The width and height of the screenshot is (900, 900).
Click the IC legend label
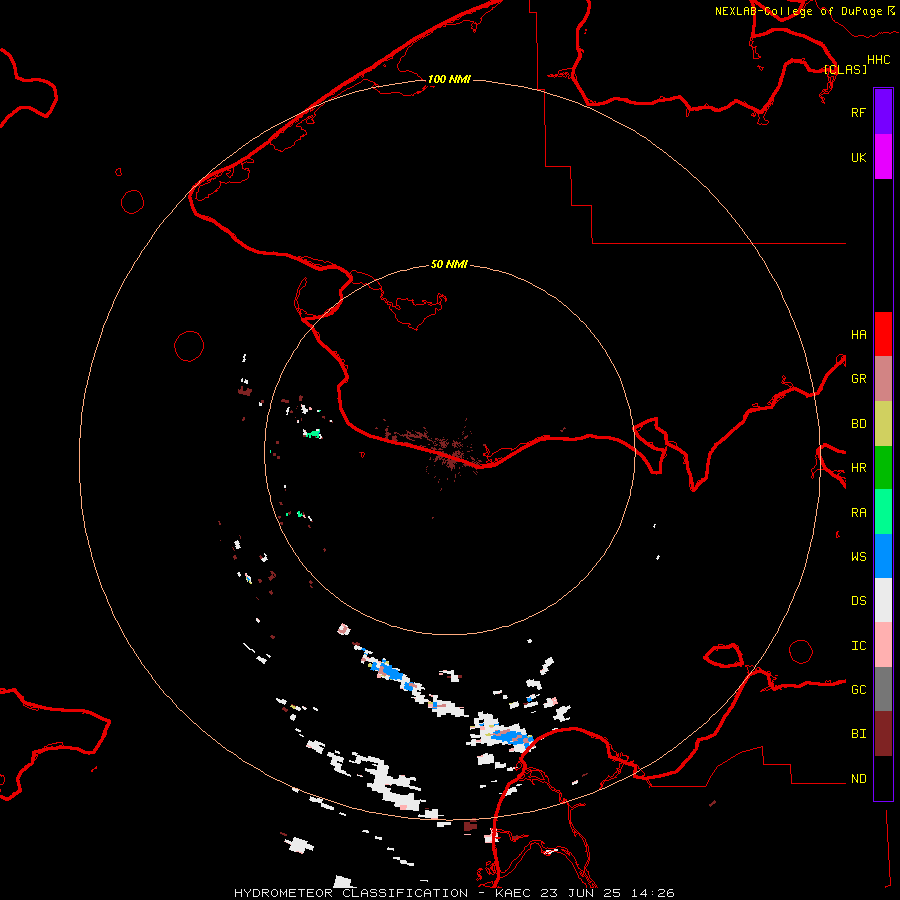(x=858, y=646)
